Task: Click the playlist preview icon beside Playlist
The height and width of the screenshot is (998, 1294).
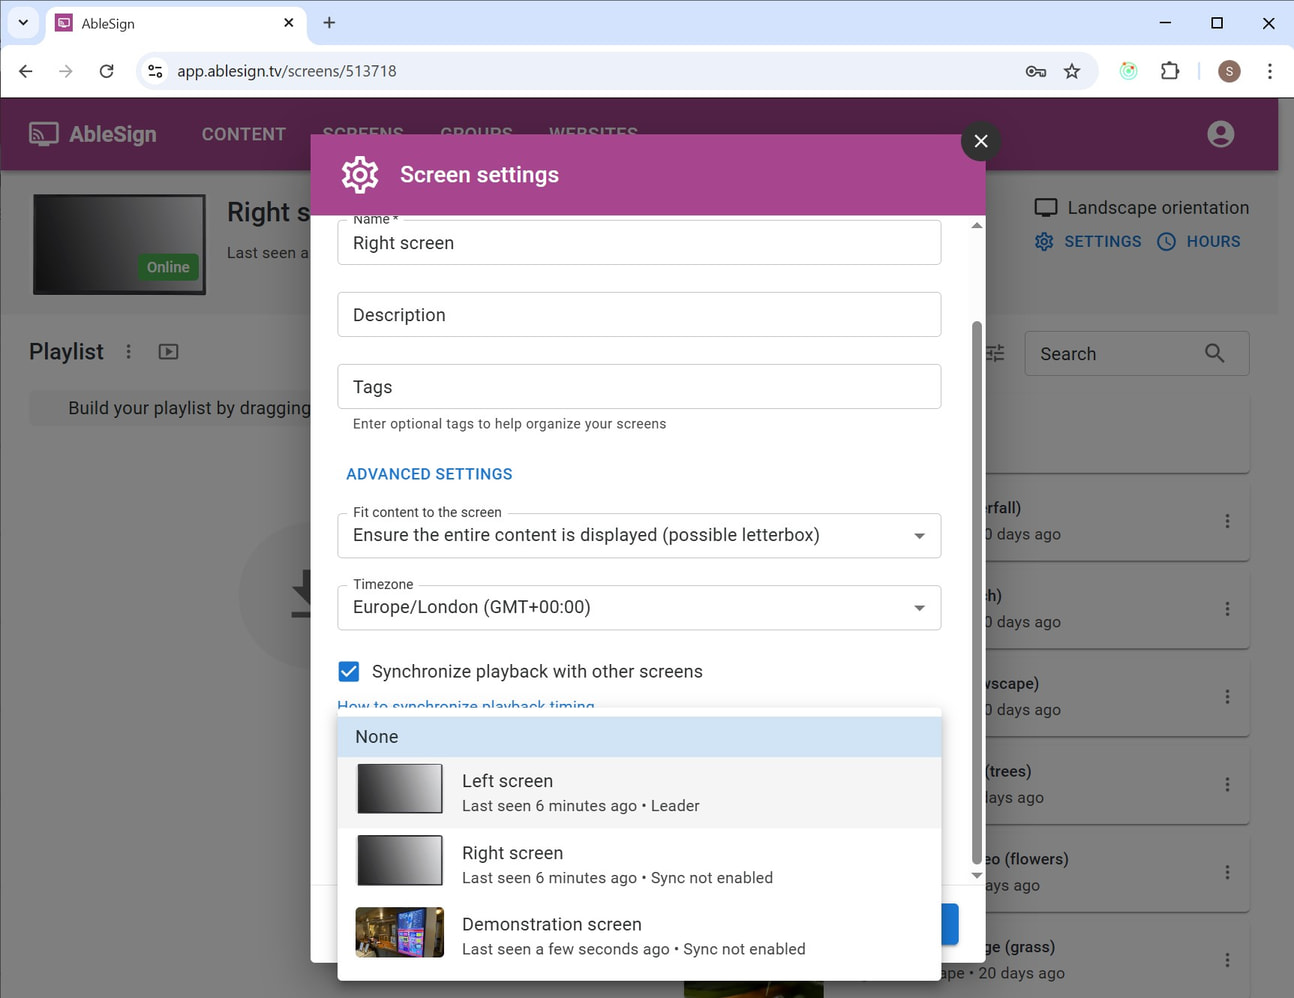Action: 167,351
